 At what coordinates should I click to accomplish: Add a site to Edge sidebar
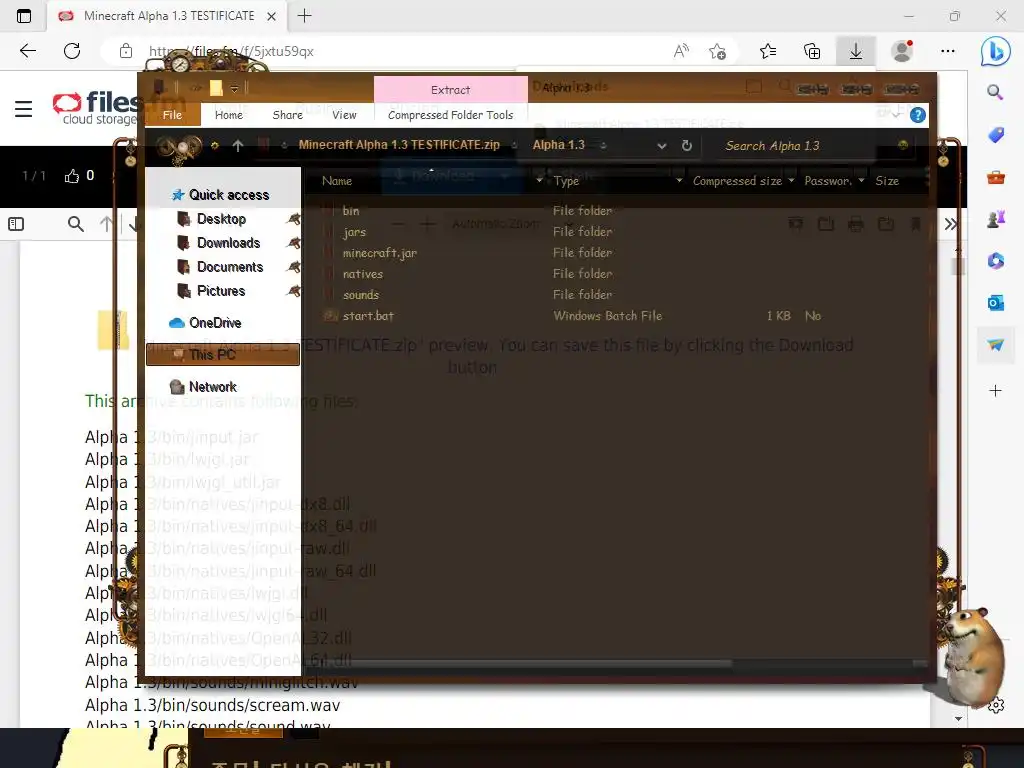point(995,391)
